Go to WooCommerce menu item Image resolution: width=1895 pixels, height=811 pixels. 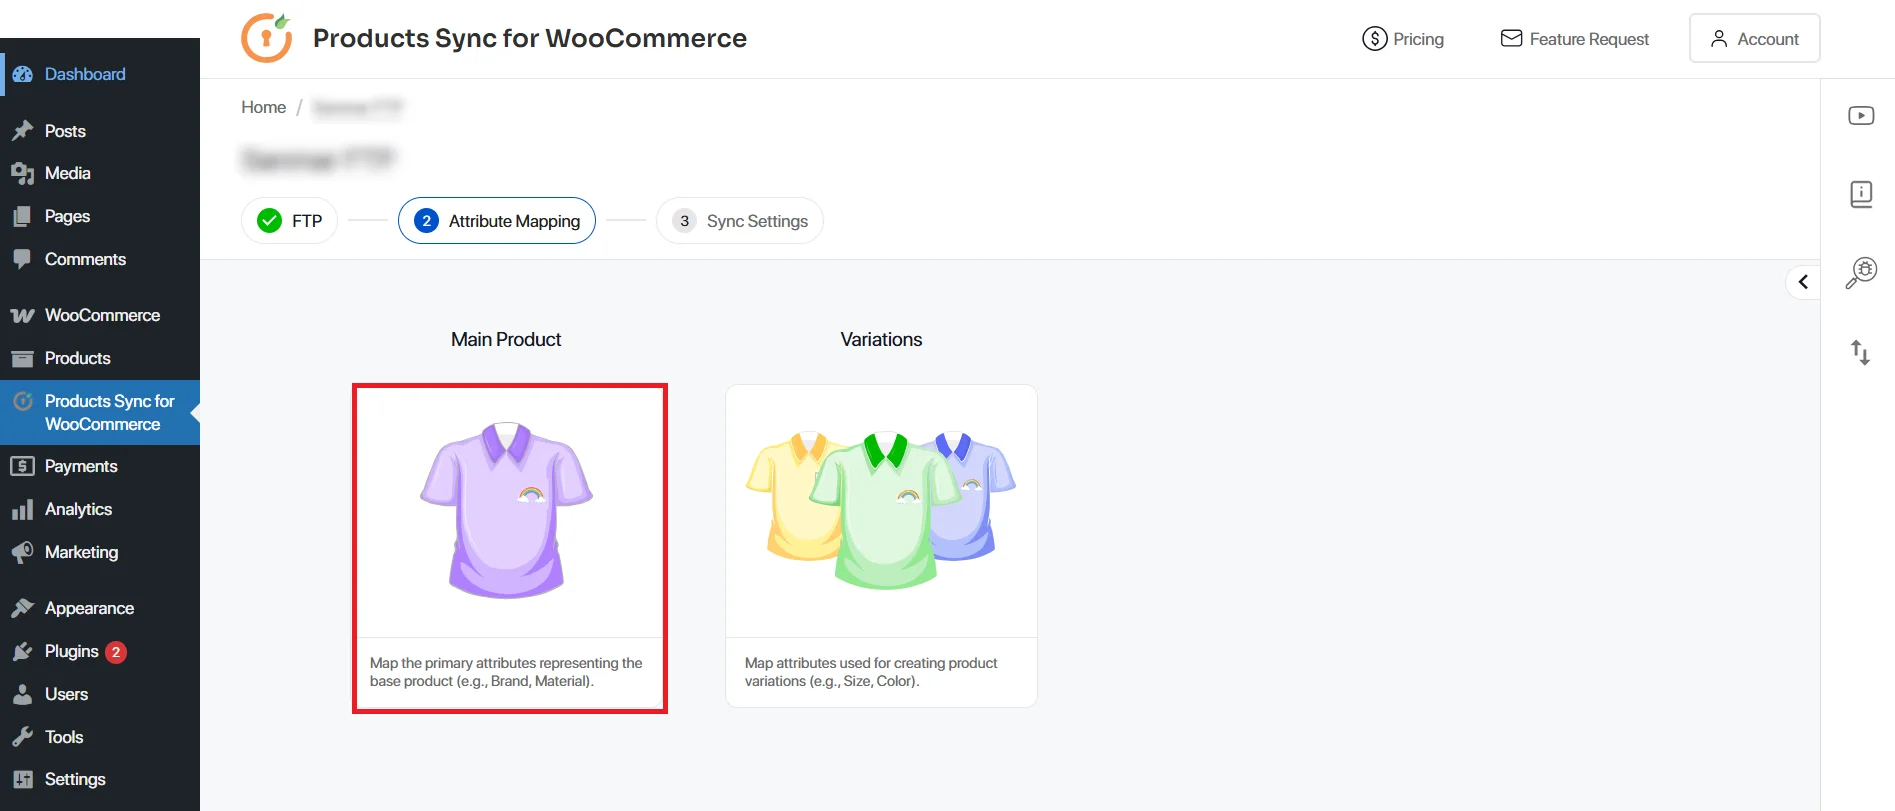pos(100,315)
